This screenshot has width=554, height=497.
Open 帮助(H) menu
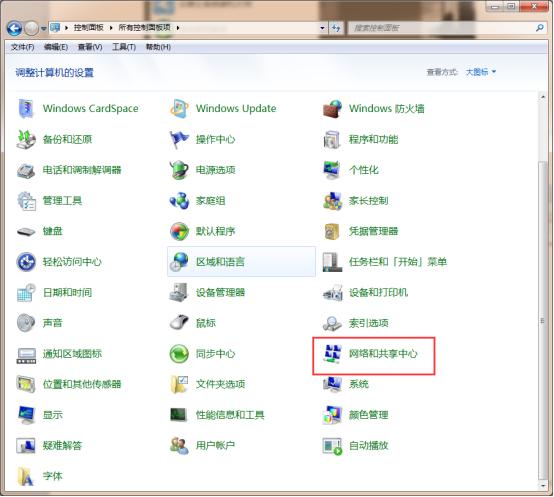click(x=158, y=47)
